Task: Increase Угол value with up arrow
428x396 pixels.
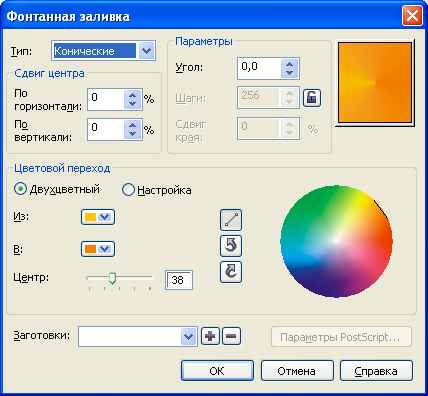Action: pos(289,64)
